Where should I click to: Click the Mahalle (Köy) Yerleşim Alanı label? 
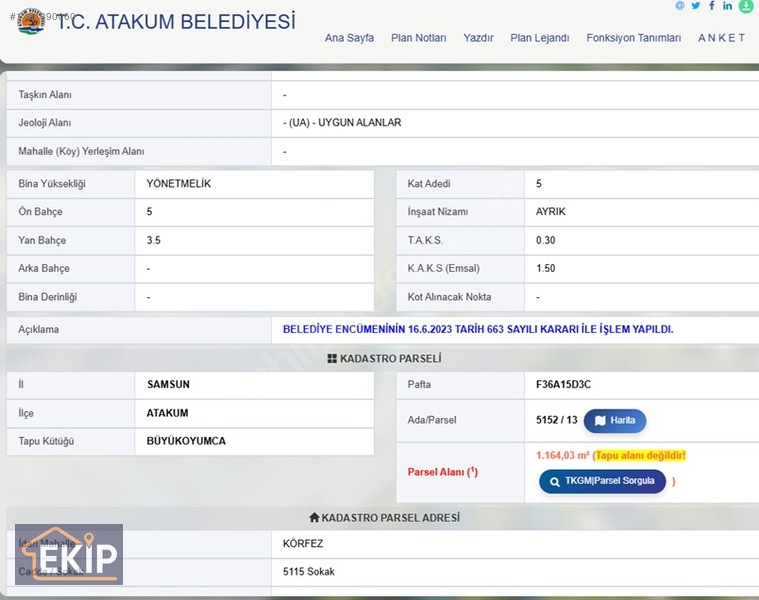pos(81,151)
